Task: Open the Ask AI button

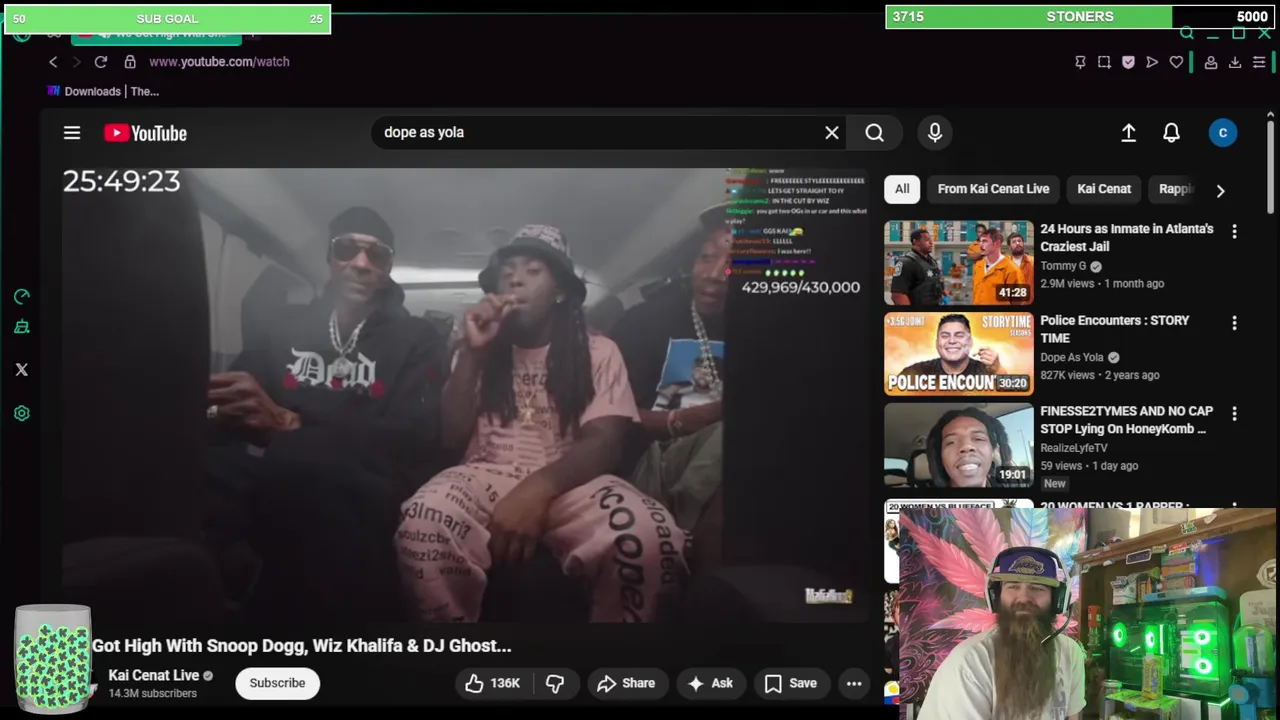Action: 710,683
